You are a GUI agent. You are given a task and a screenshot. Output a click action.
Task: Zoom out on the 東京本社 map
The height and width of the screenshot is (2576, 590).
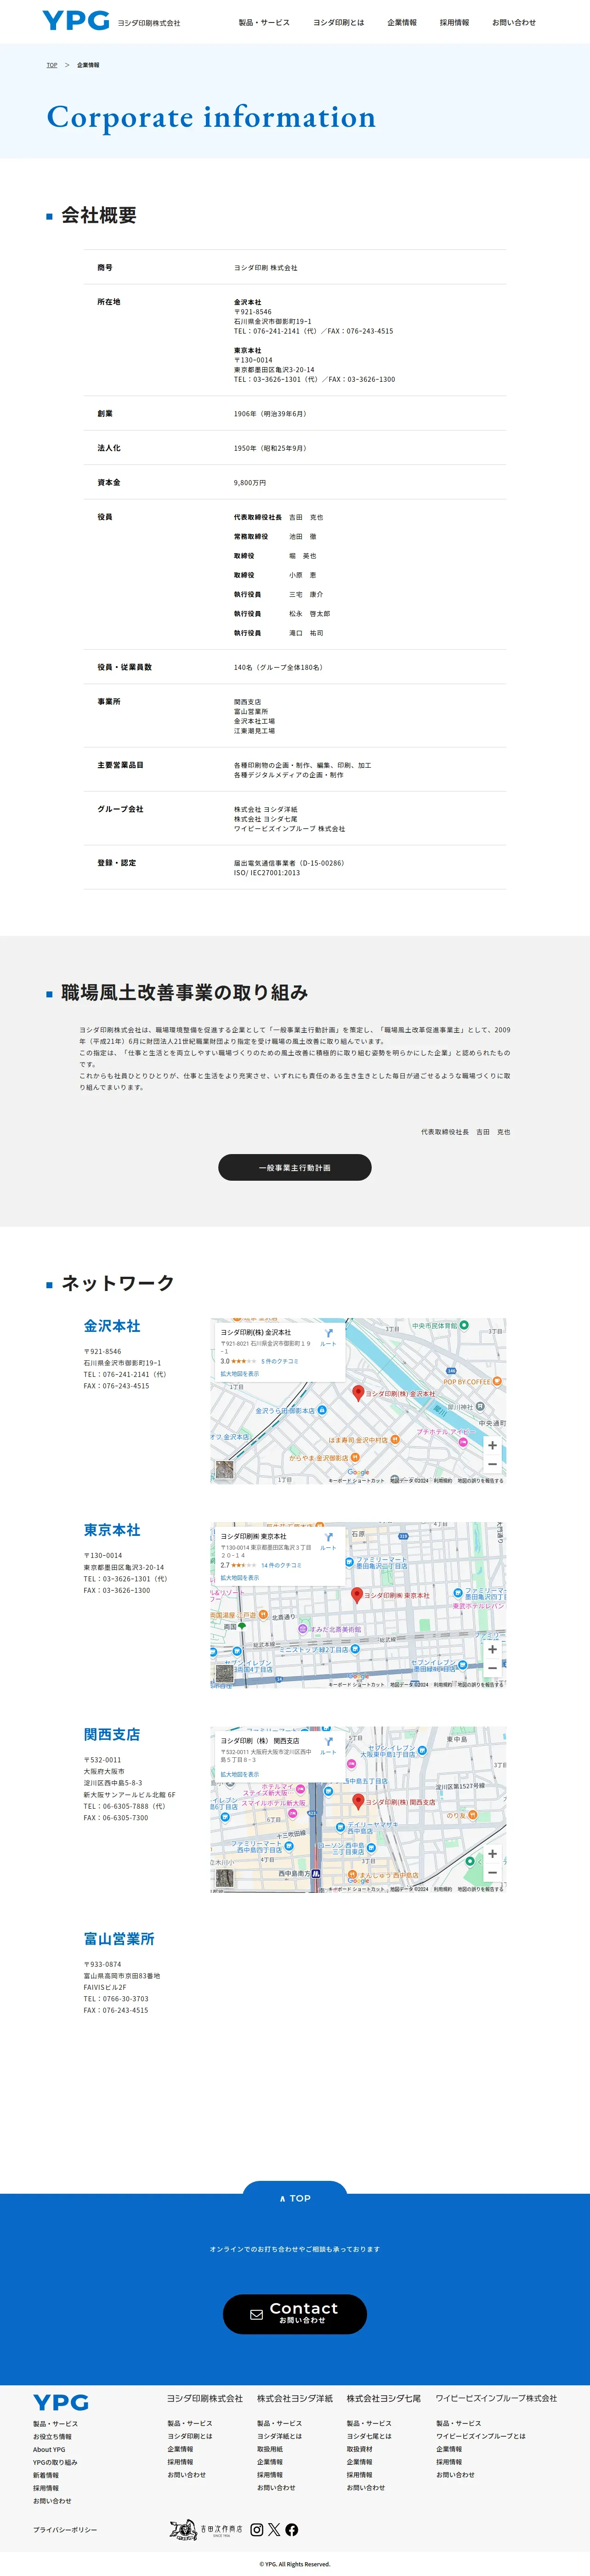coord(492,1668)
